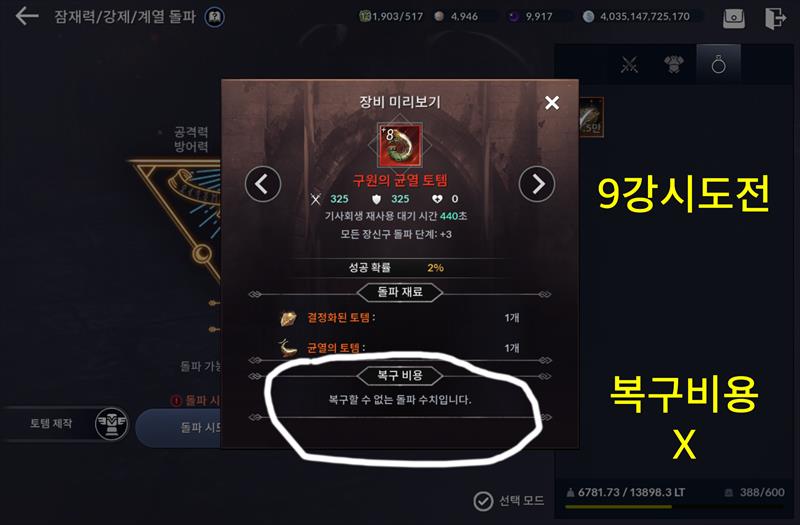This screenshot has height=525, width=800.
Task: Click the inventory weight progress bar
Action: pyautogui.click(x=673, y=507)
